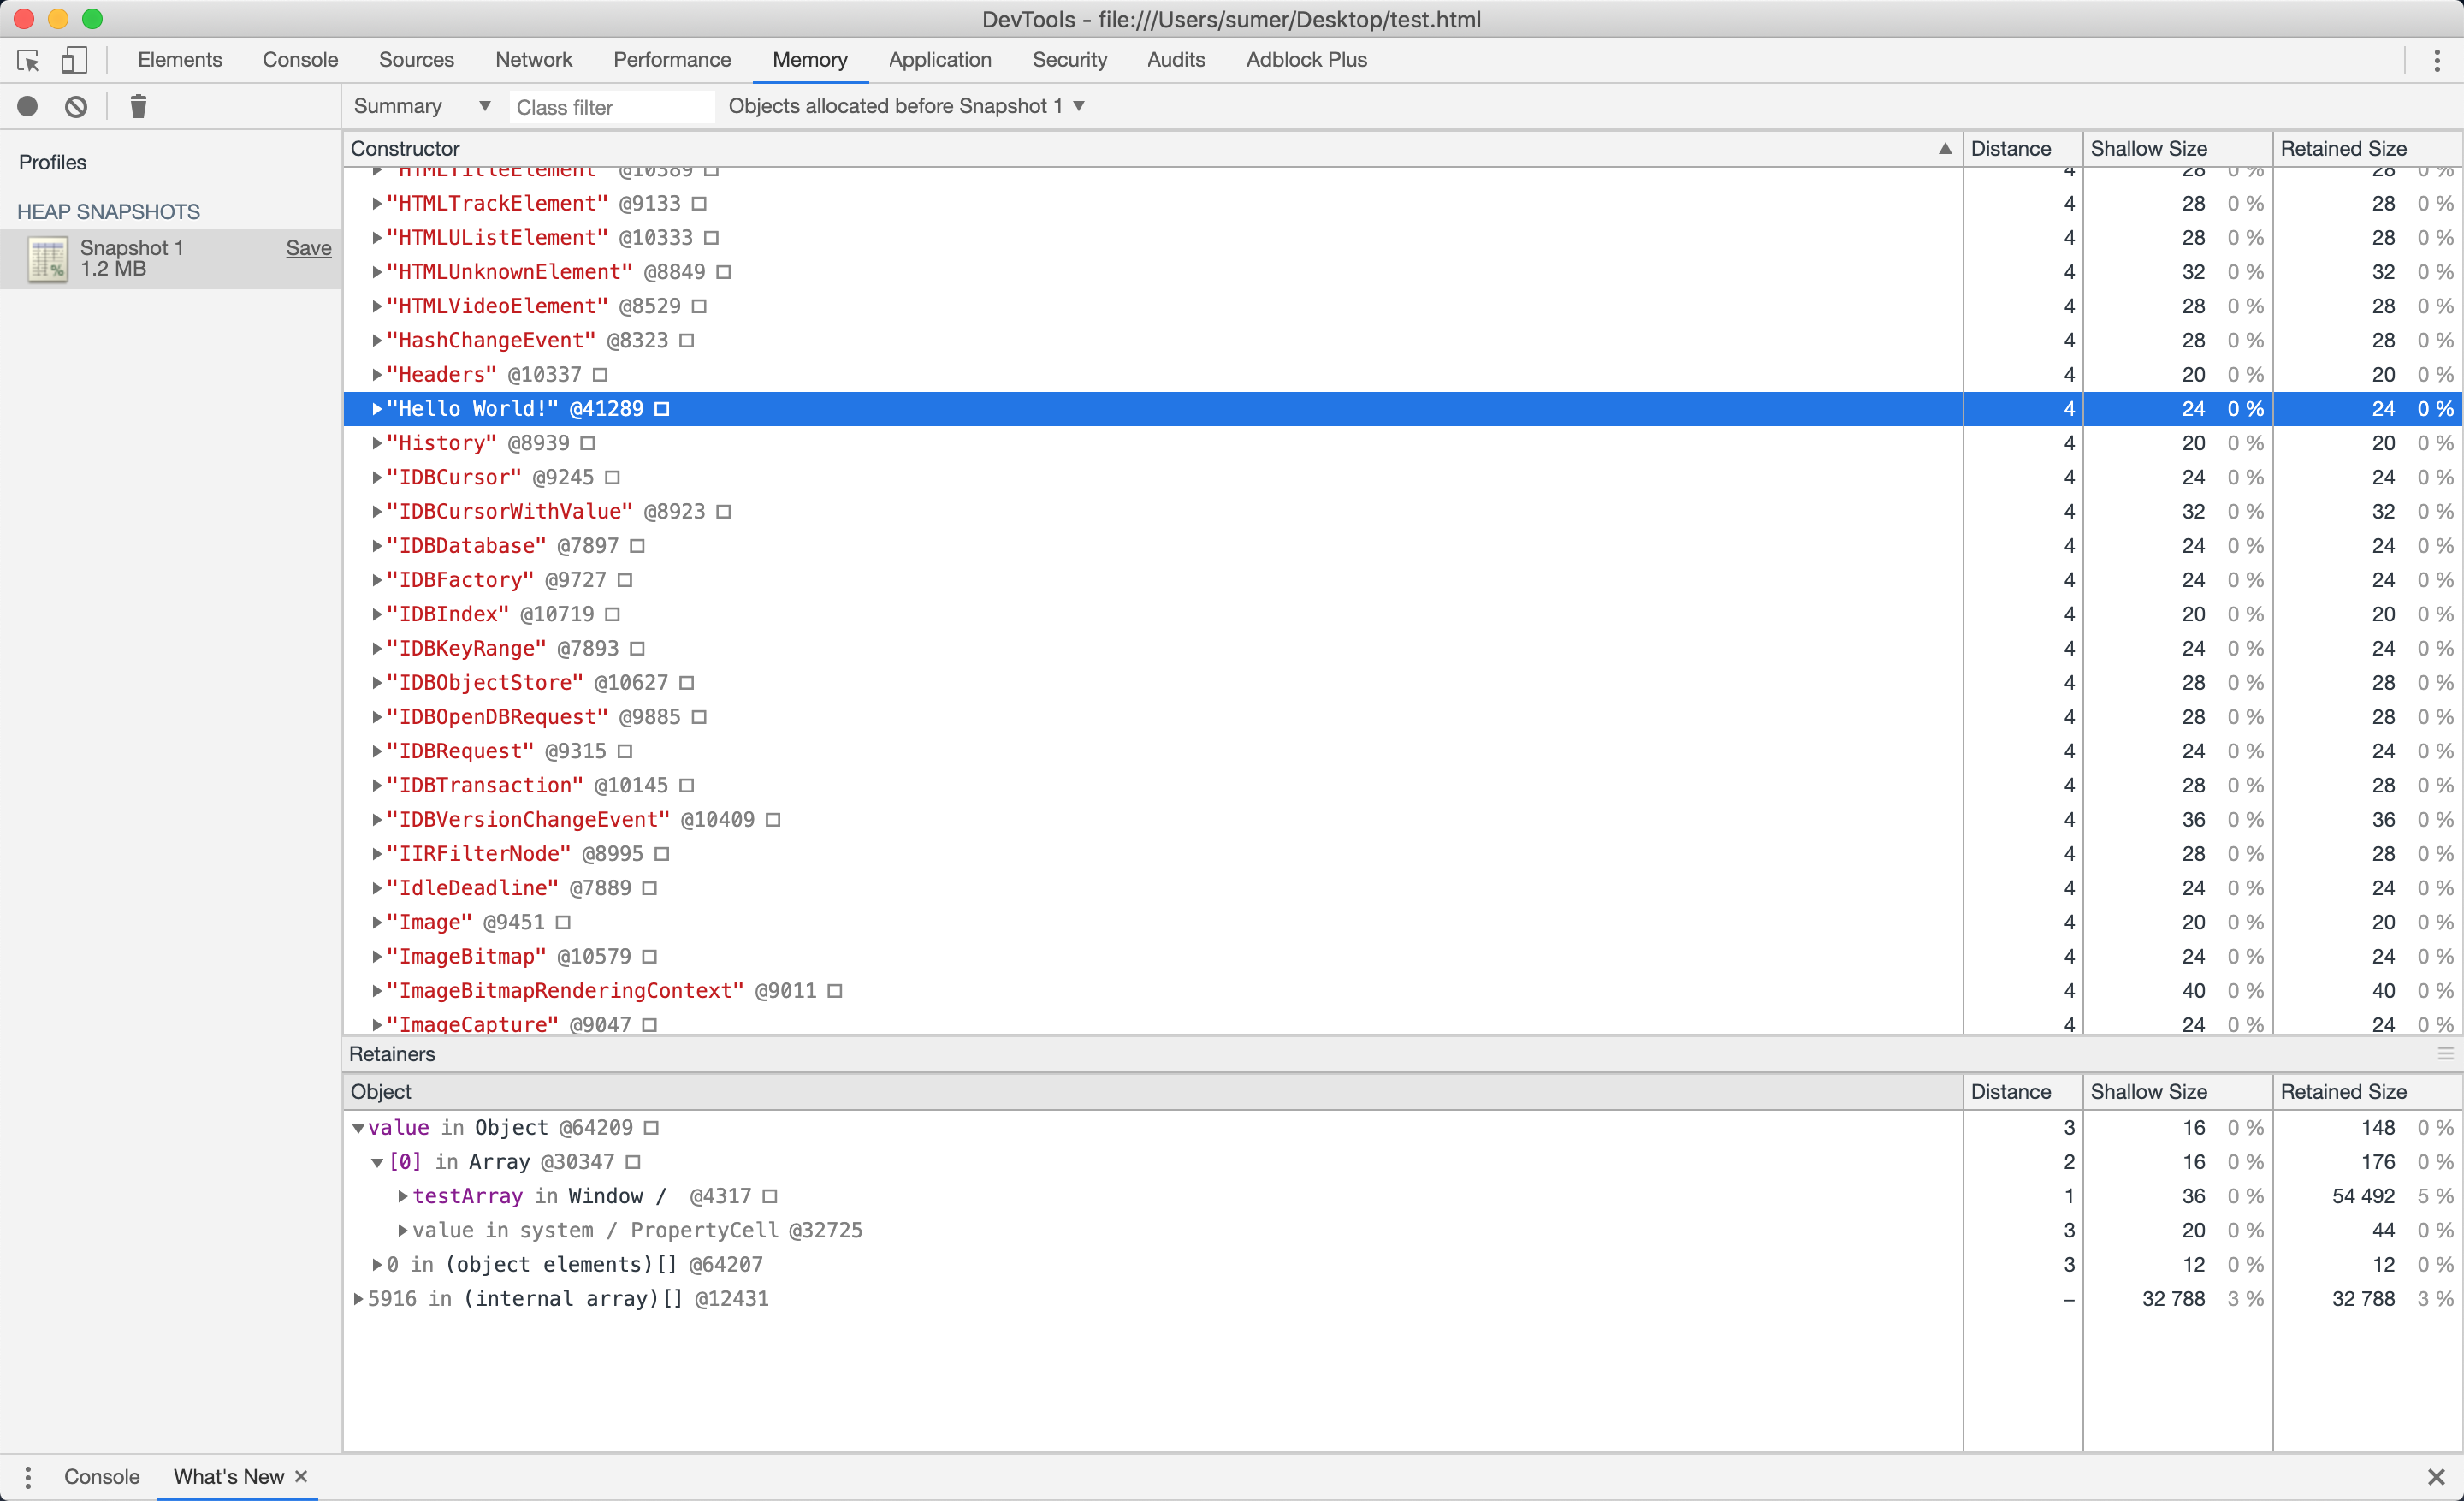Toggle the device toolbar icon
Screen dimensions: 2464x1501
pos(74,60)
